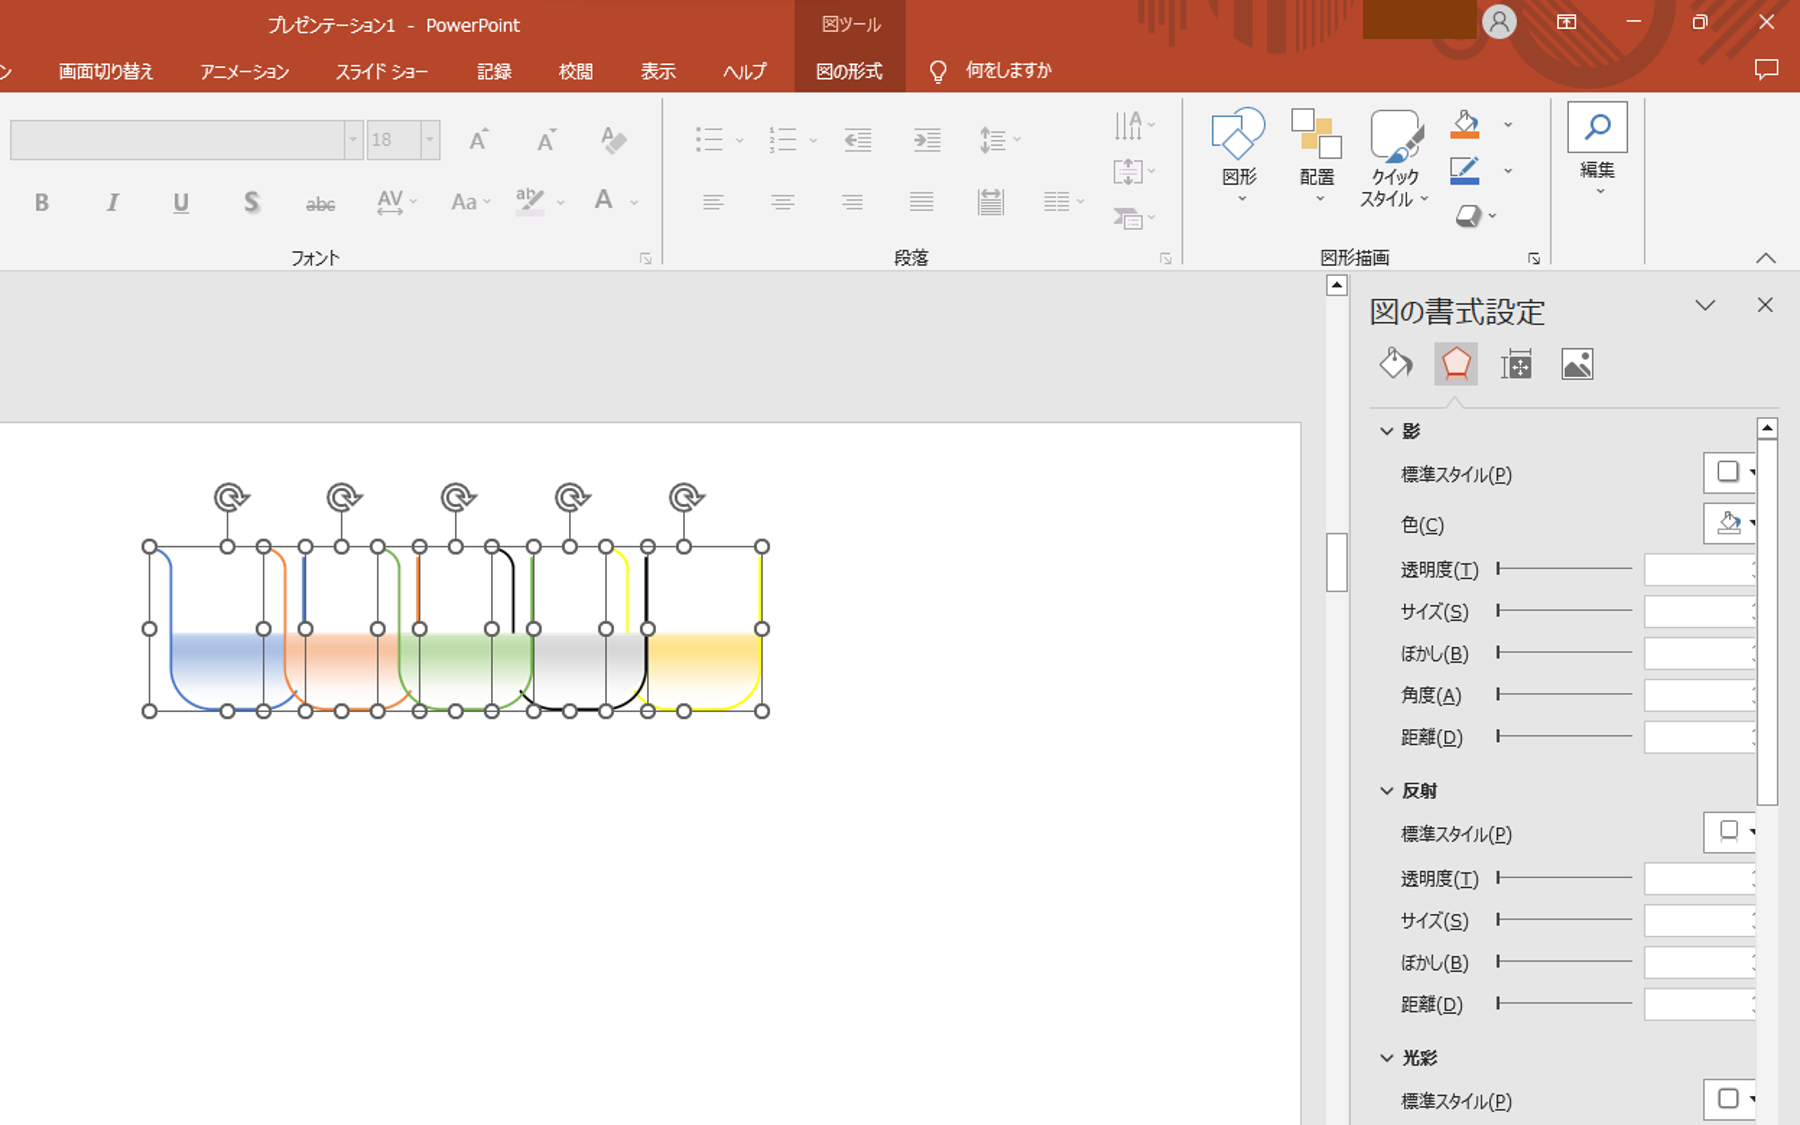The height and width of the screenshot is (1125, 1800).
Task: Open クイックスタイル quick styles
Action: 1395,158
